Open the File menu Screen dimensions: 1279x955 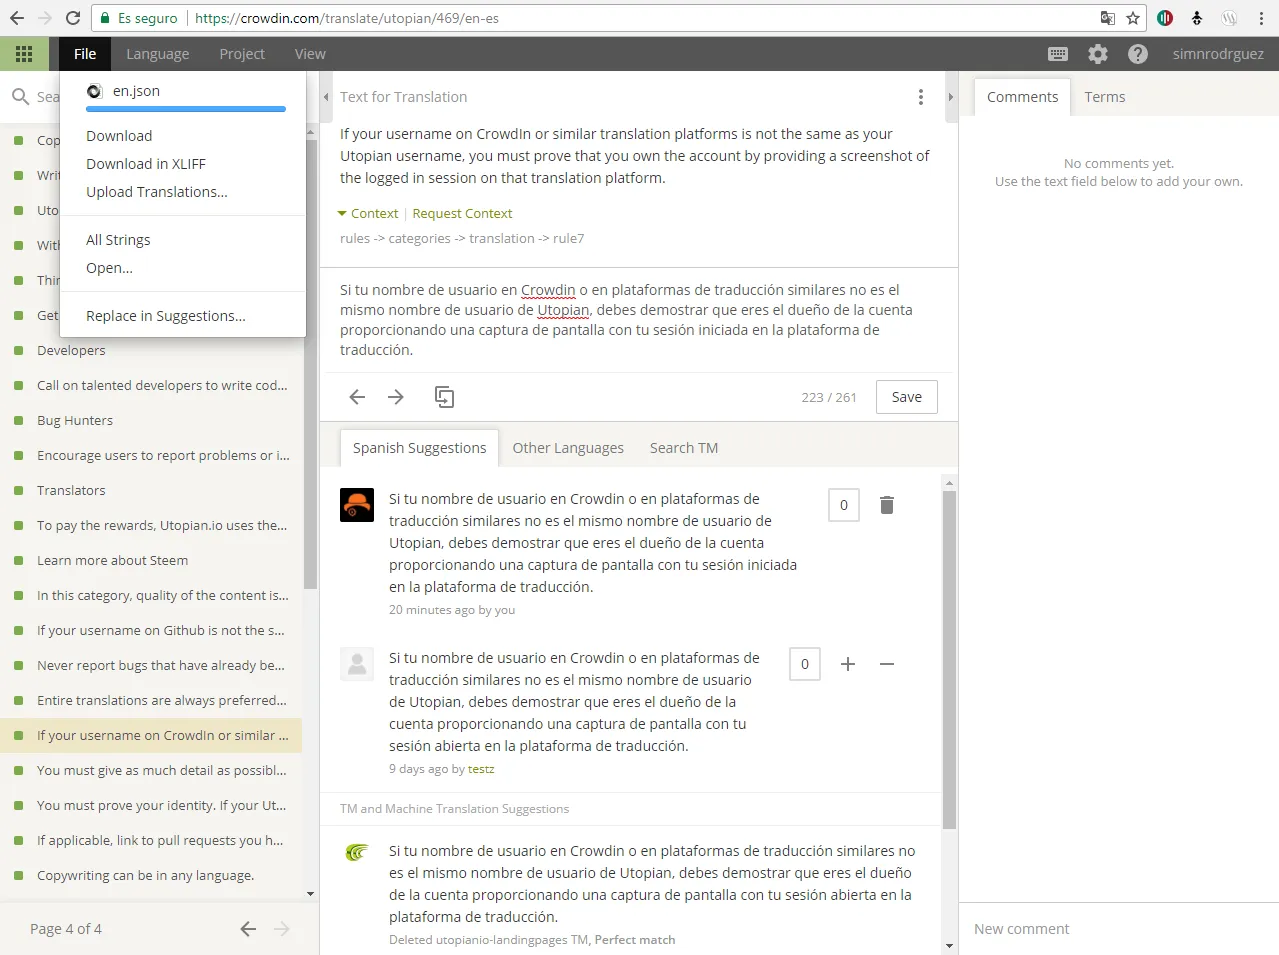85,54
